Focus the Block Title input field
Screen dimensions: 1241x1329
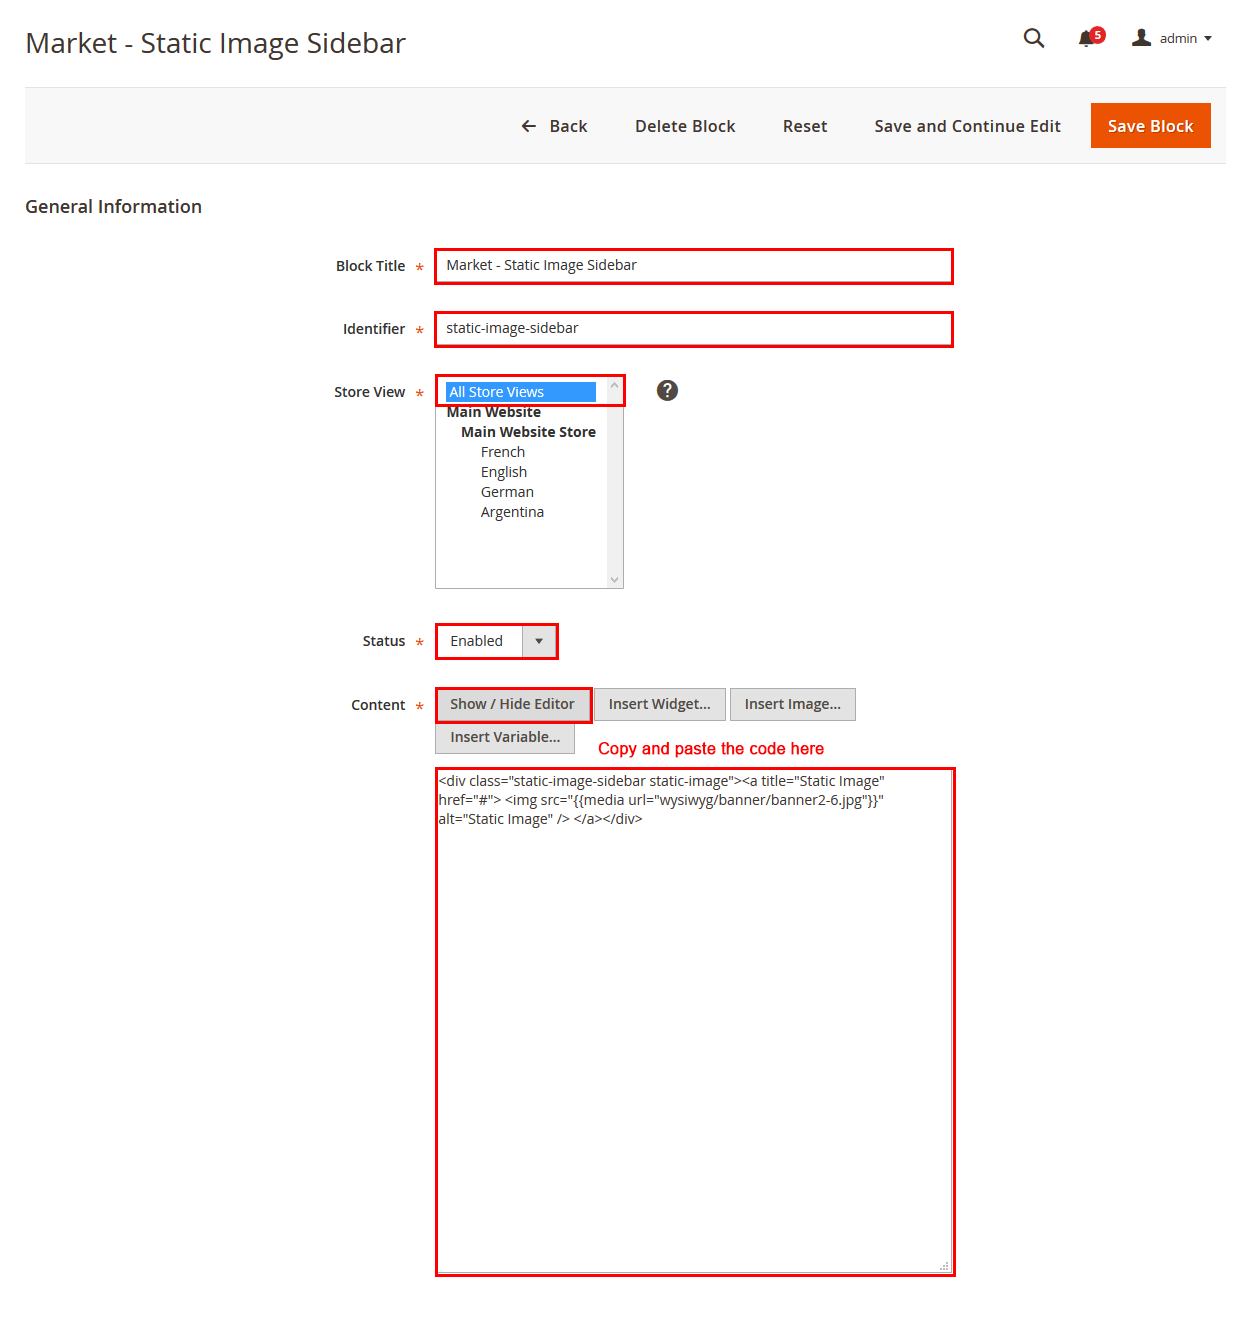694,266
